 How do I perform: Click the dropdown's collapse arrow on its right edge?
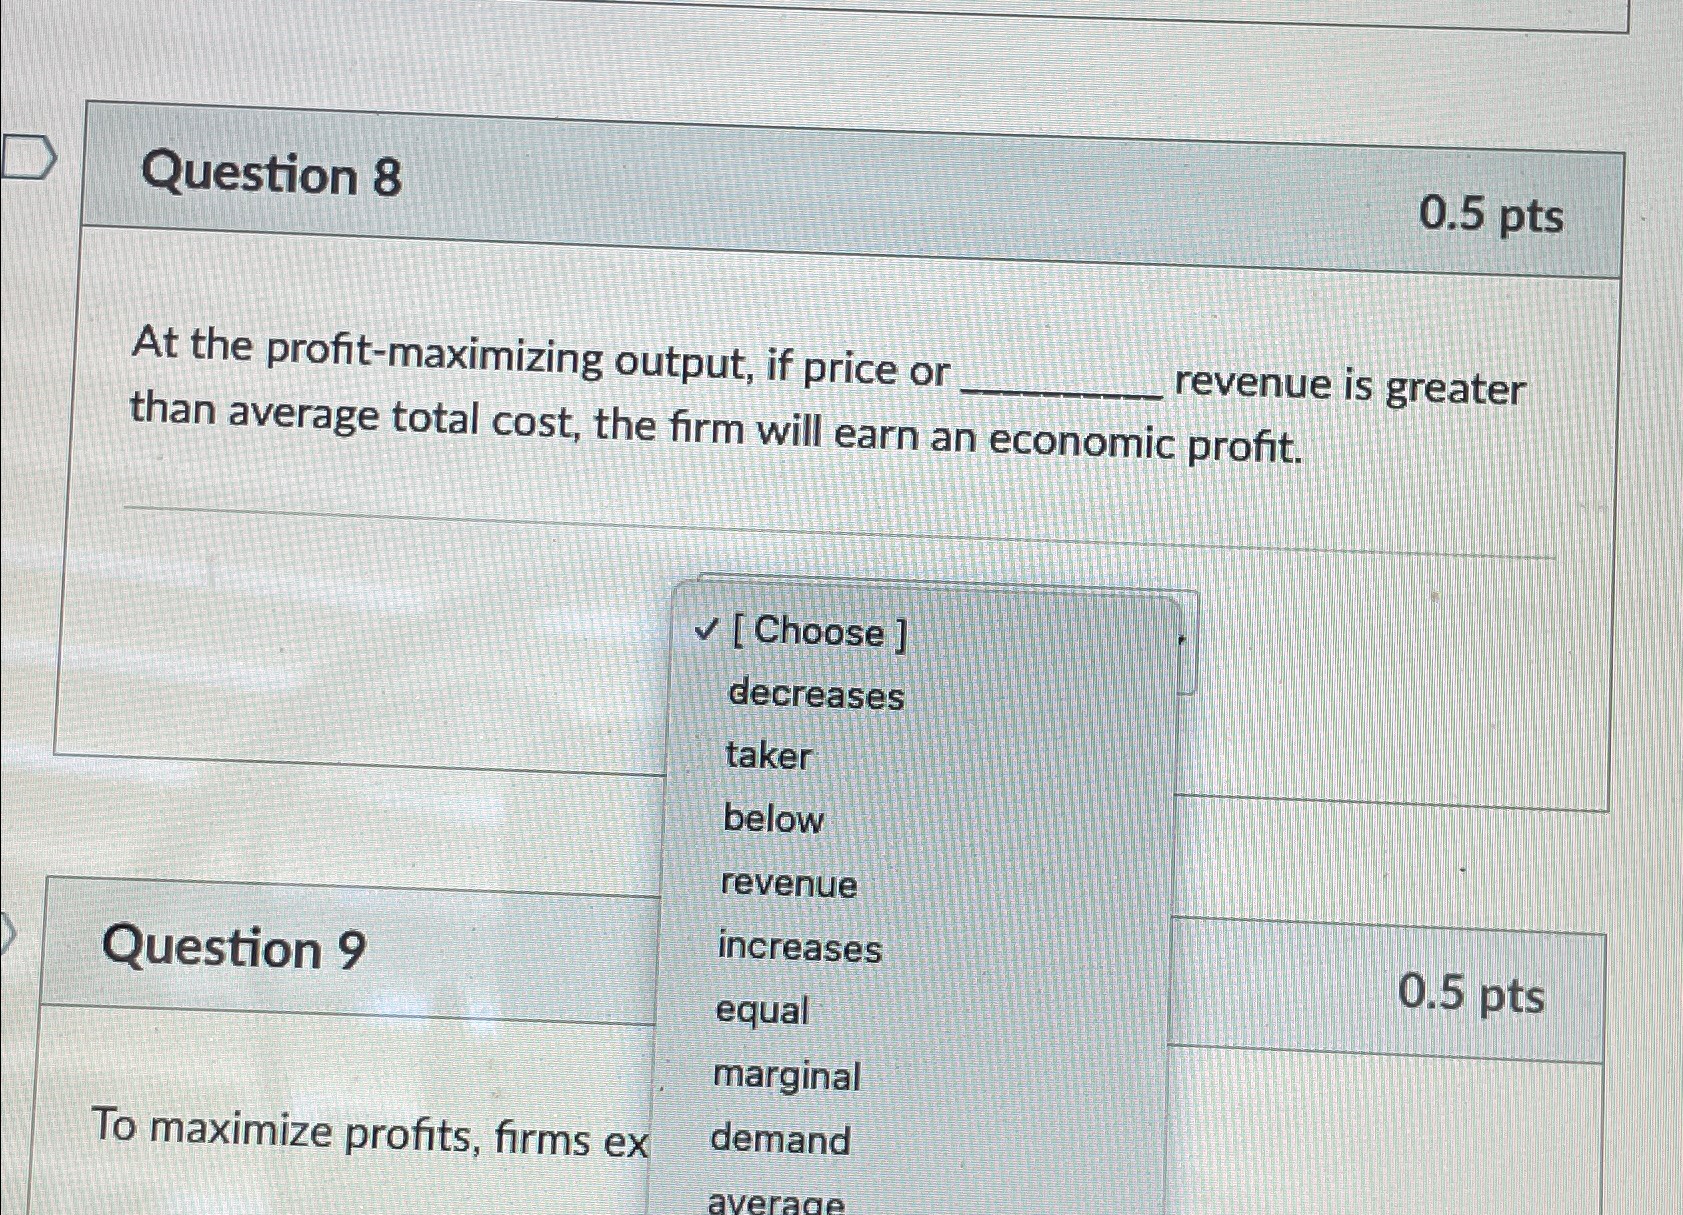pyautogui.click(x=1180, y=640)
